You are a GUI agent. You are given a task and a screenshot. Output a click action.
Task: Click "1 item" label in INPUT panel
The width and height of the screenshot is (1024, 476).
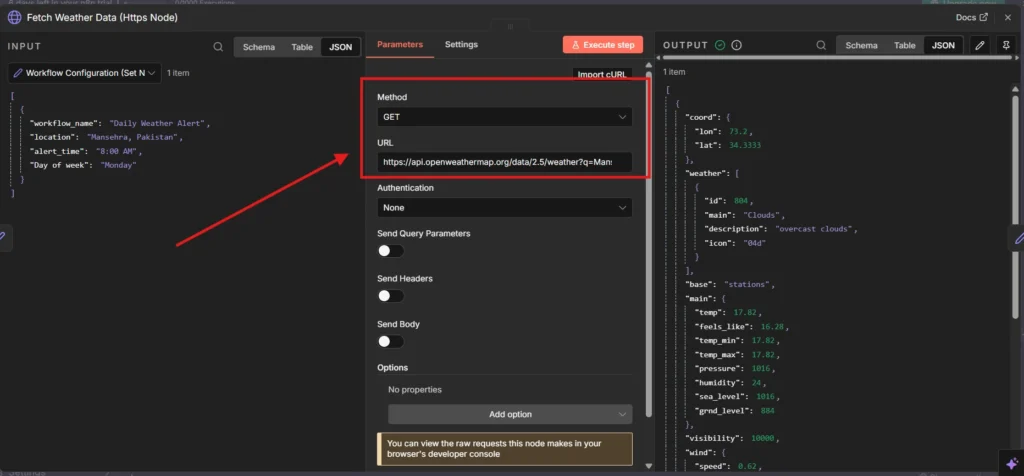click(178, 73)
